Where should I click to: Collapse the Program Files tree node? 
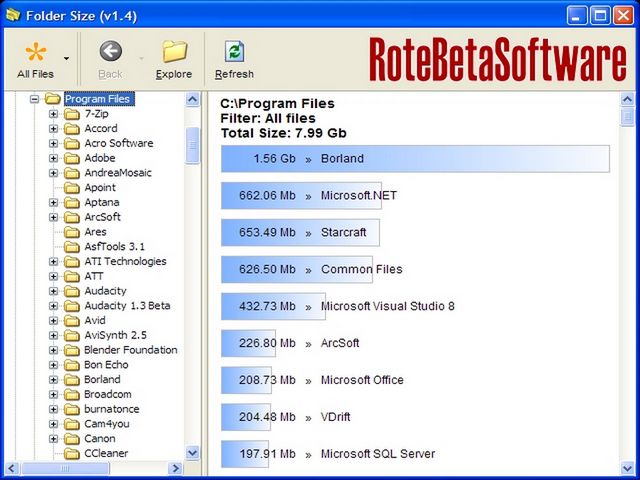(x=35, y=99)
